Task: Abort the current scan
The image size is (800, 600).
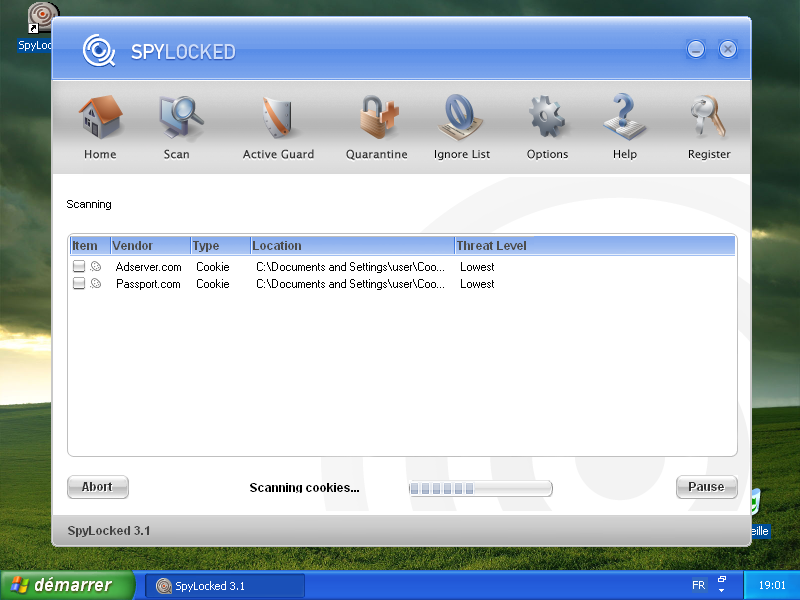Action: click(x=97, y=487)
